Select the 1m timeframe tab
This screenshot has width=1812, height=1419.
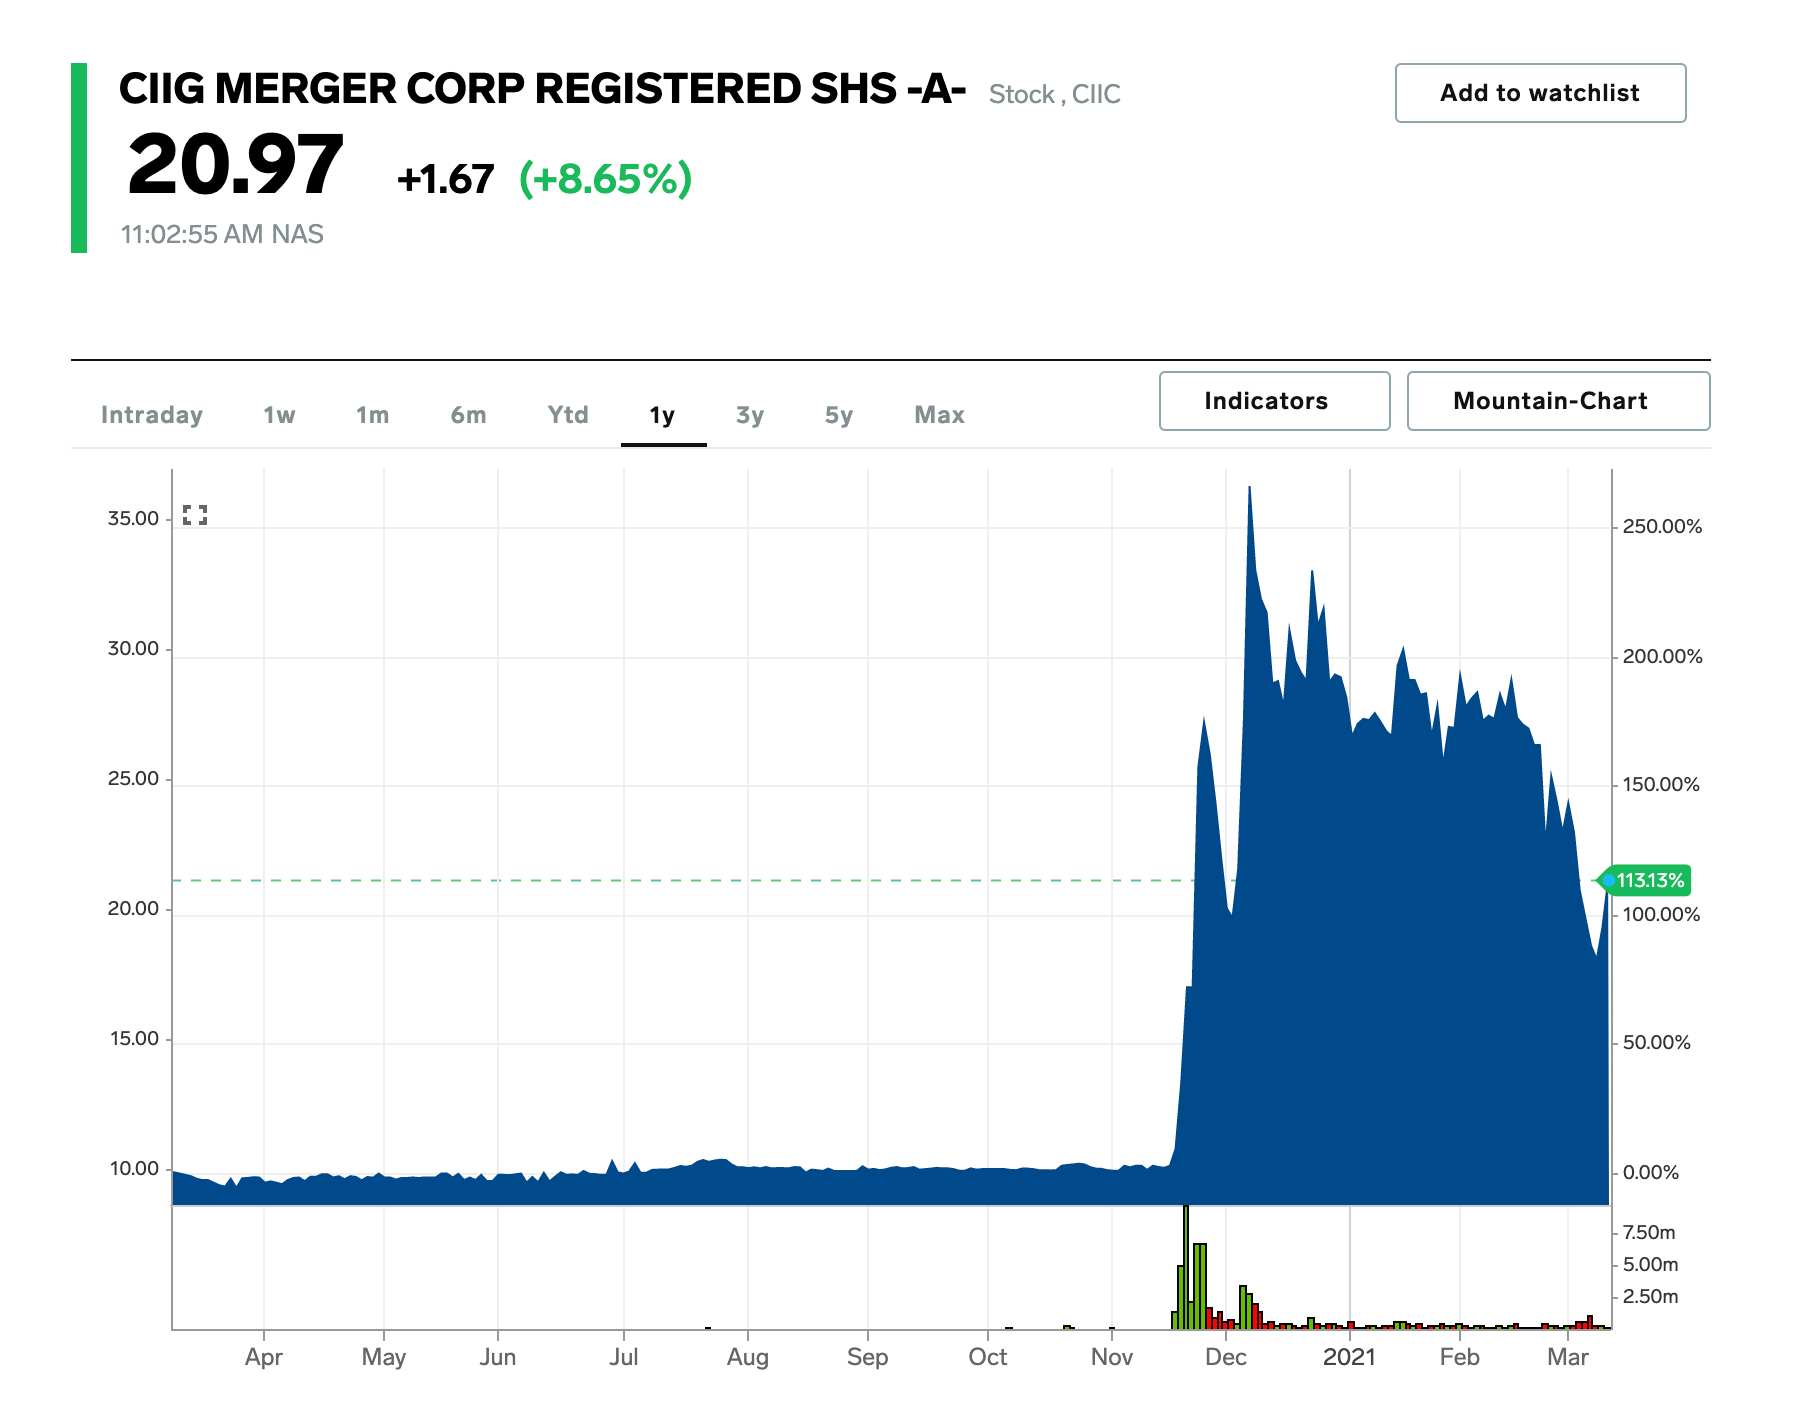point(371,415)
